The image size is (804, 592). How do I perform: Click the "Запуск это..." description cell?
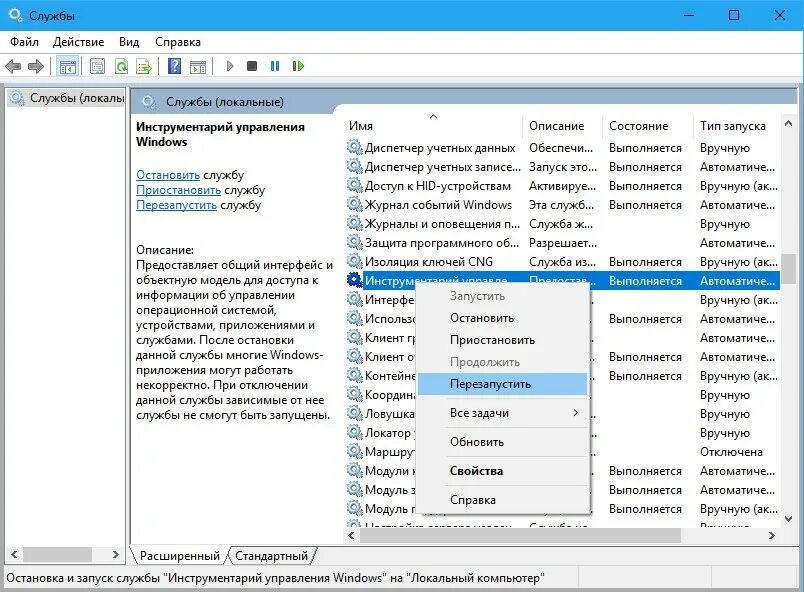point(562,167)
